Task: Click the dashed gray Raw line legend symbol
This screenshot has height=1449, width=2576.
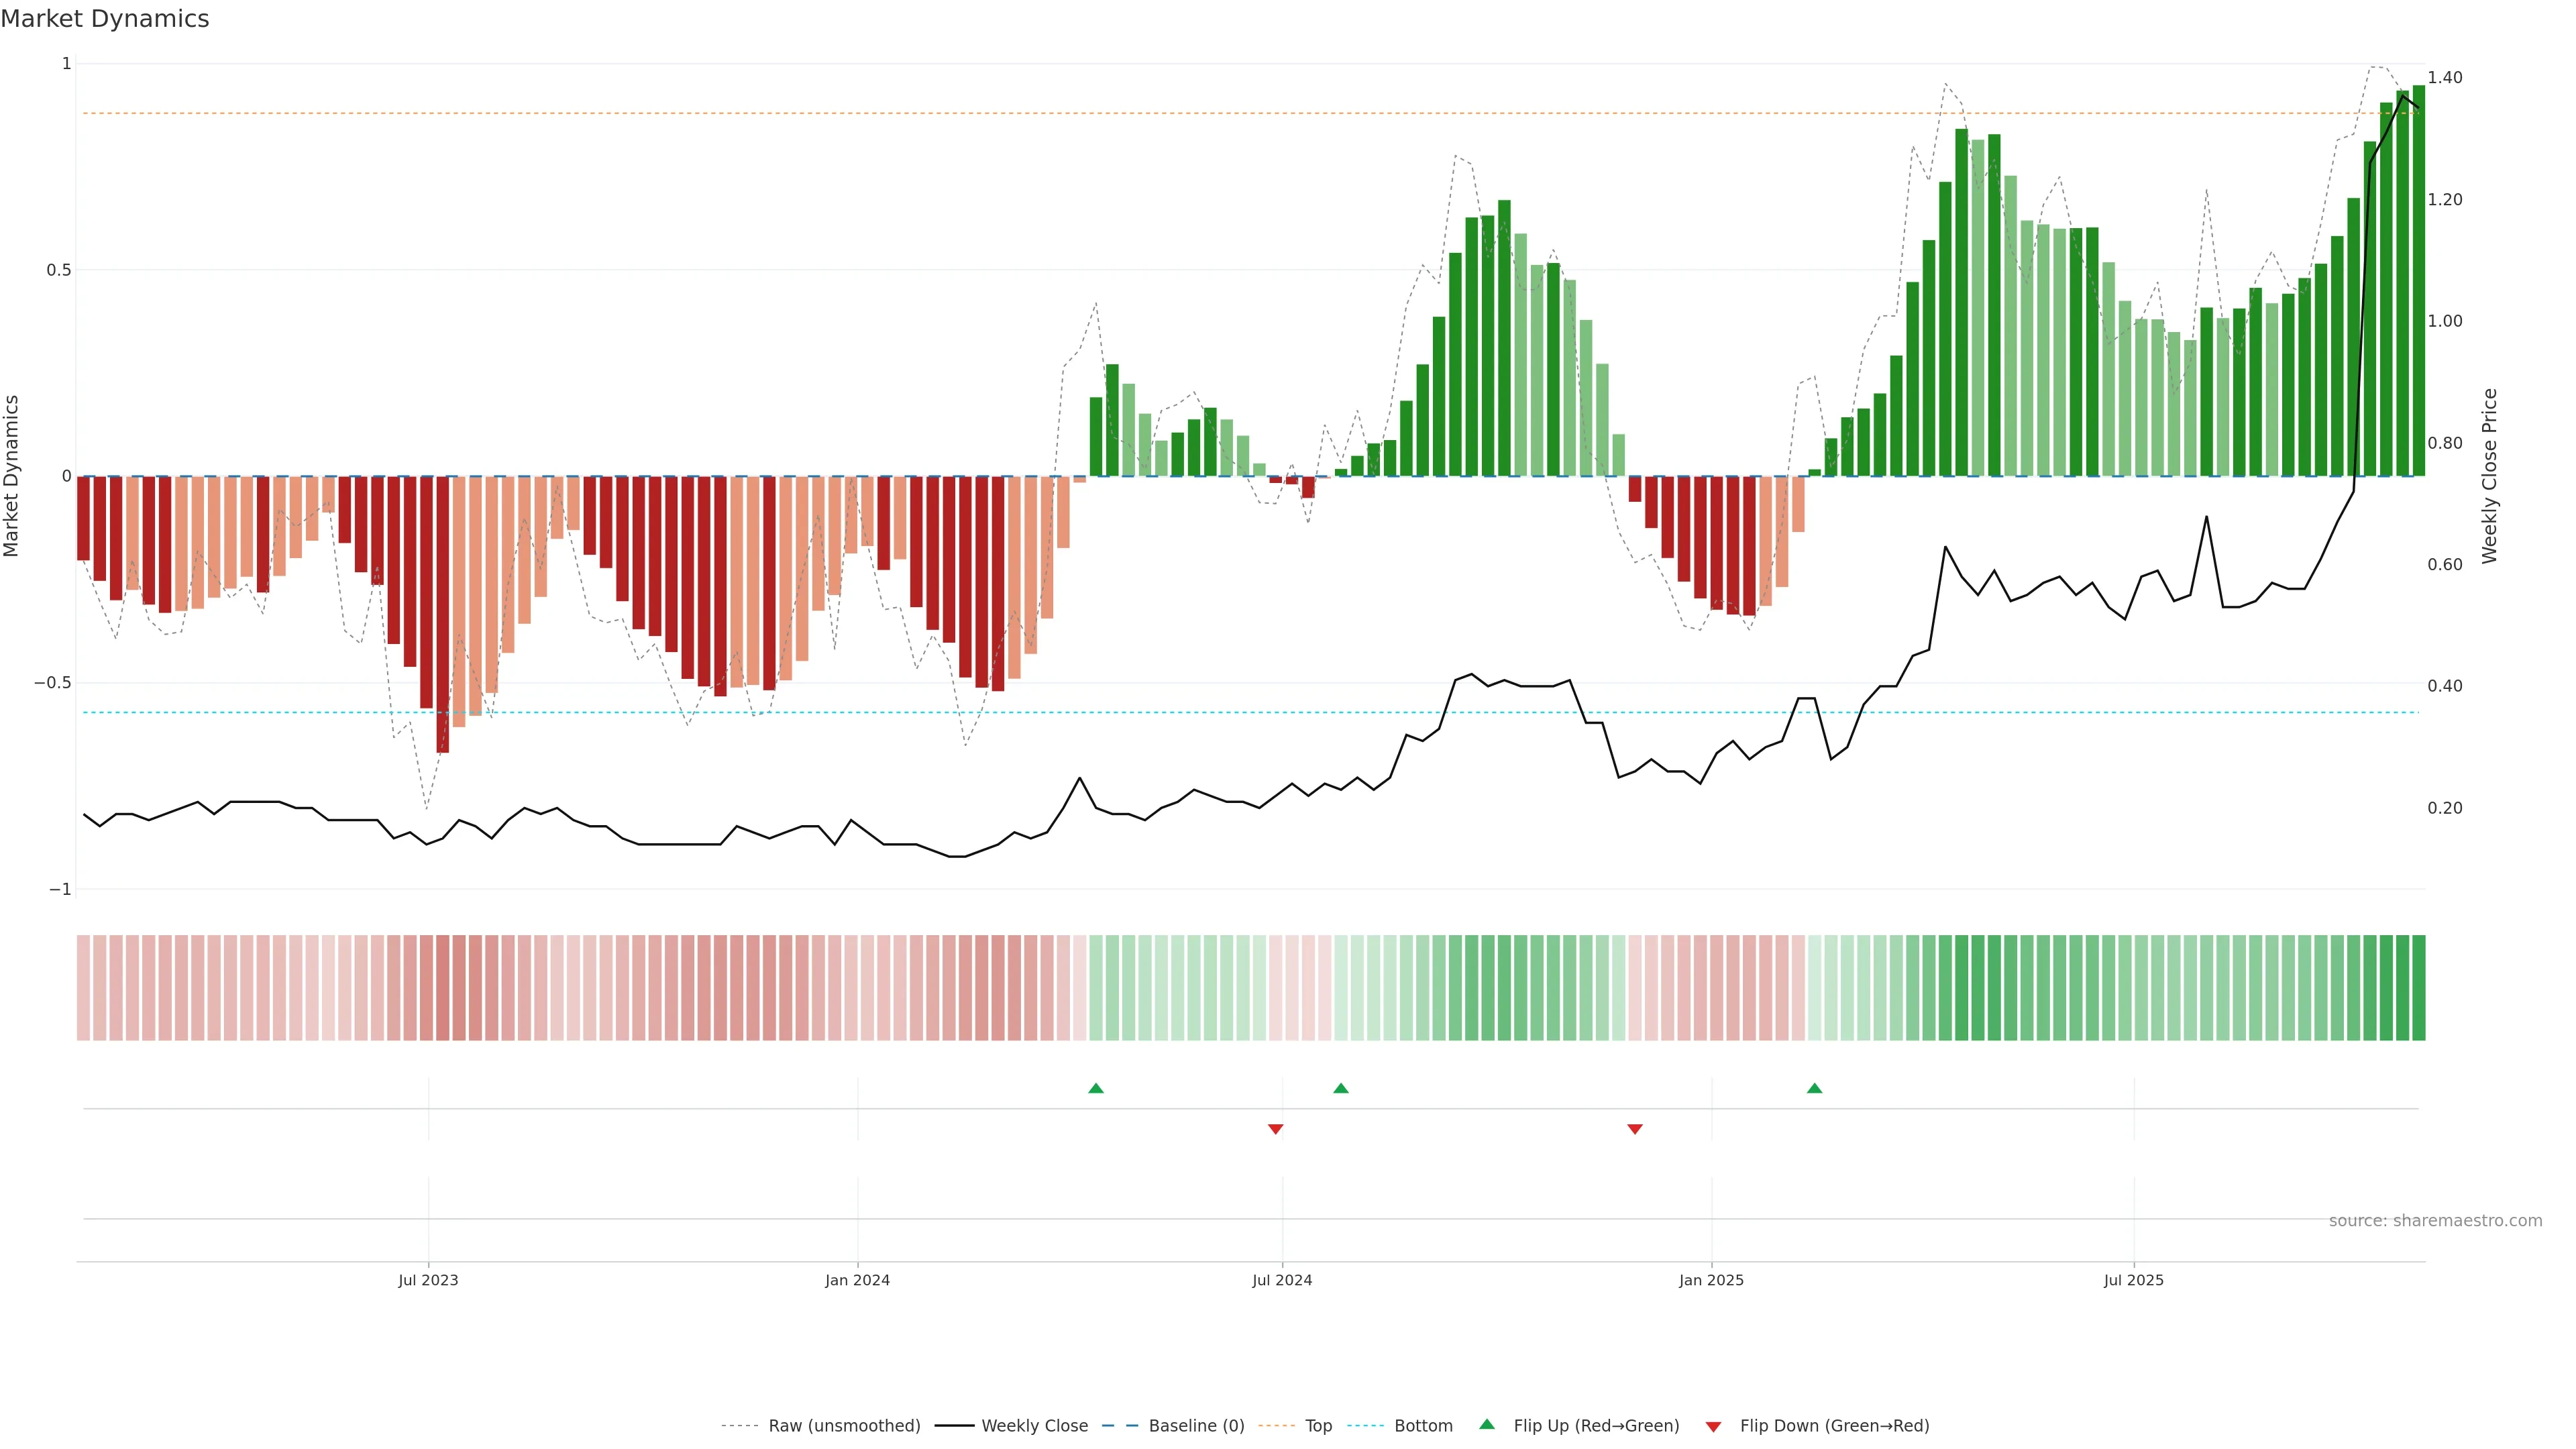Action: (x=739, y=1426)
